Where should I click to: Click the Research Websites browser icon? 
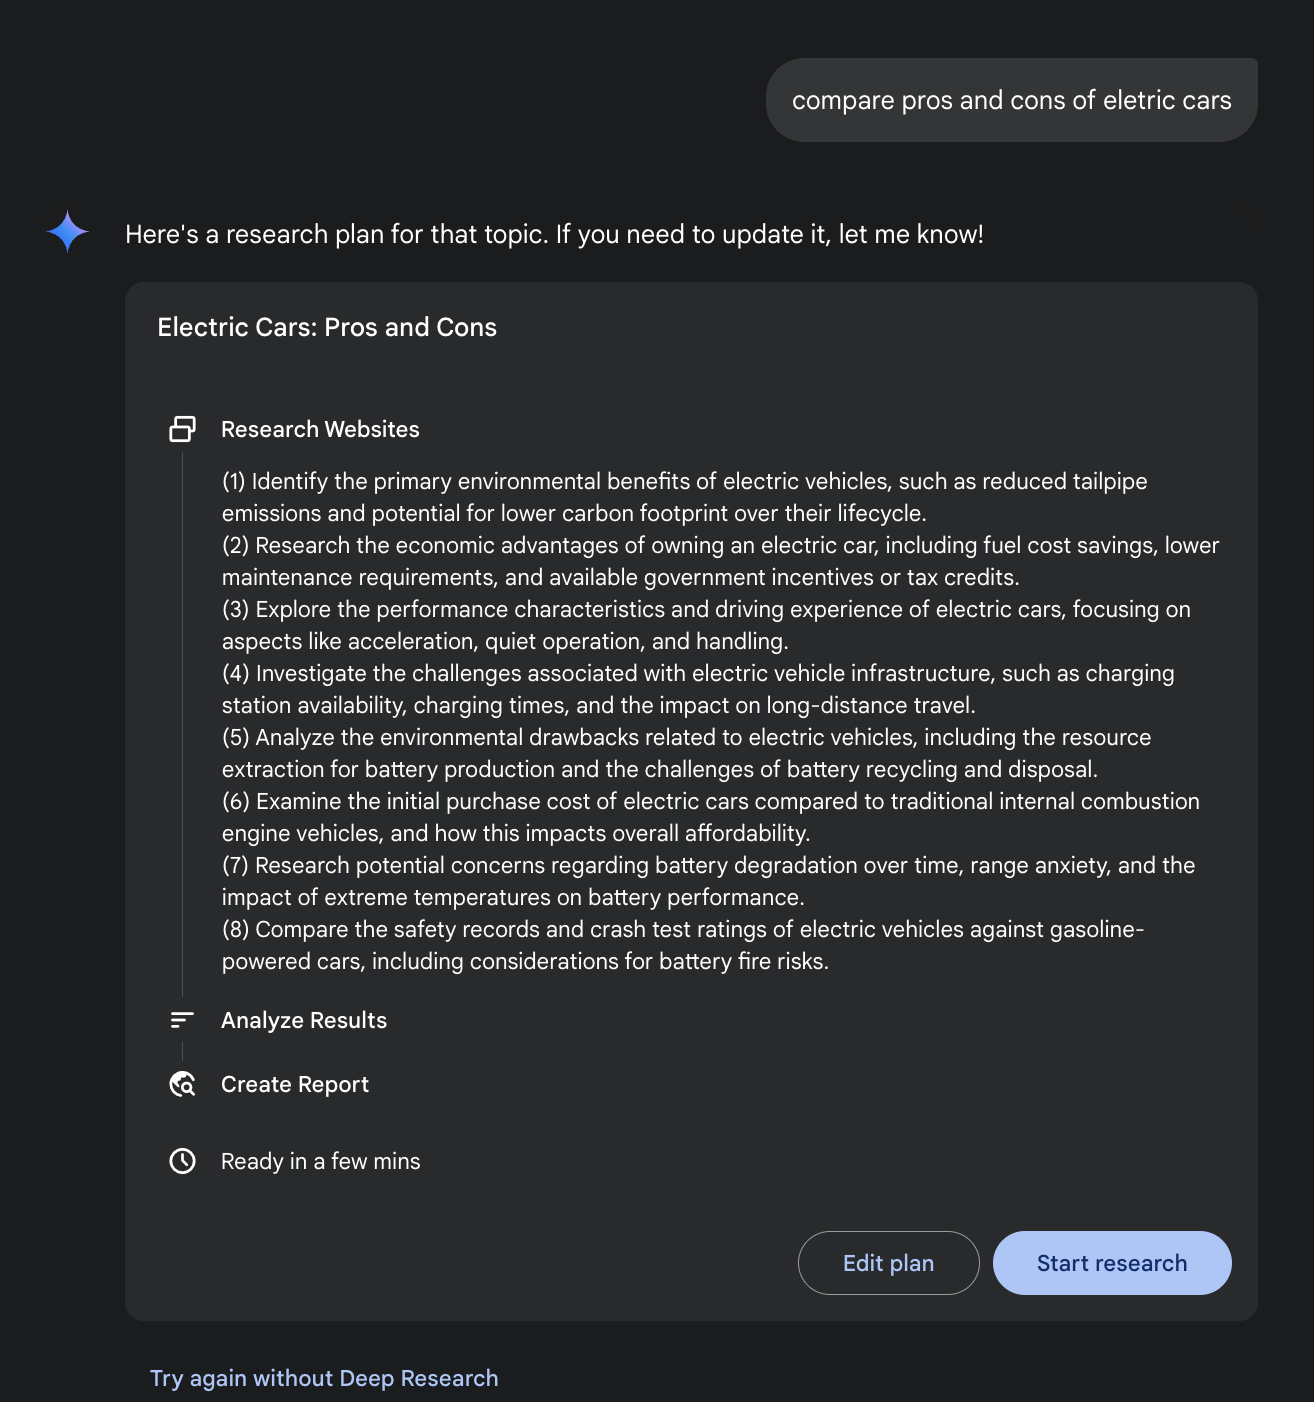[x=182, y=429]
